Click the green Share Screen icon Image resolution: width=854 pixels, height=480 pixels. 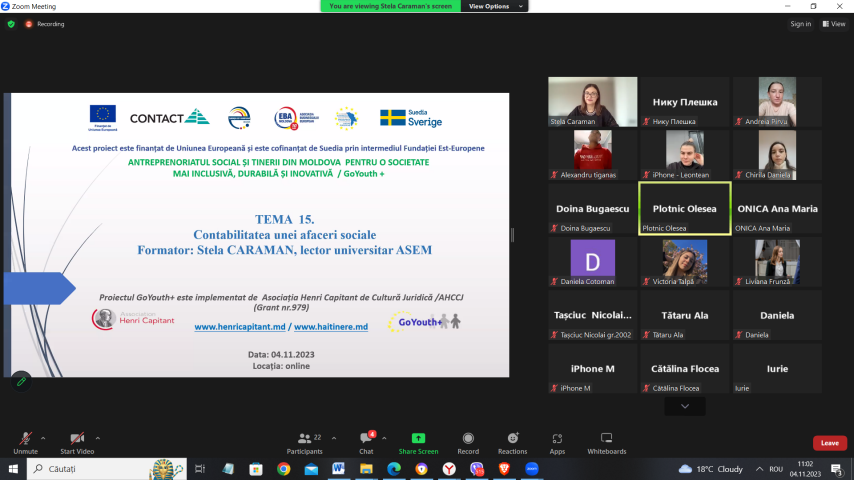418,439
